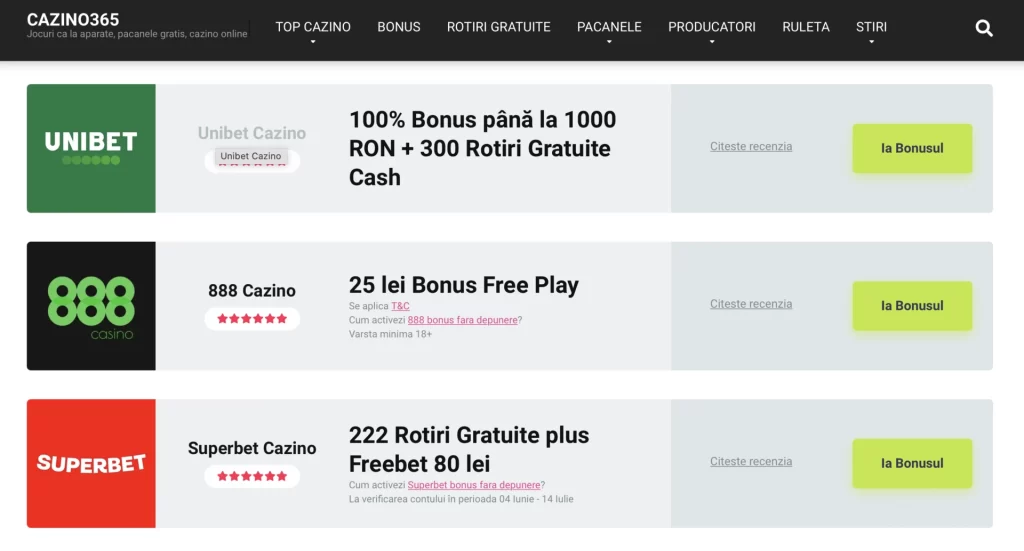The width and height of the screenshot is (1024, 551).
Task: Click the CAZINO365 site title
Action: tap(73, 20)
